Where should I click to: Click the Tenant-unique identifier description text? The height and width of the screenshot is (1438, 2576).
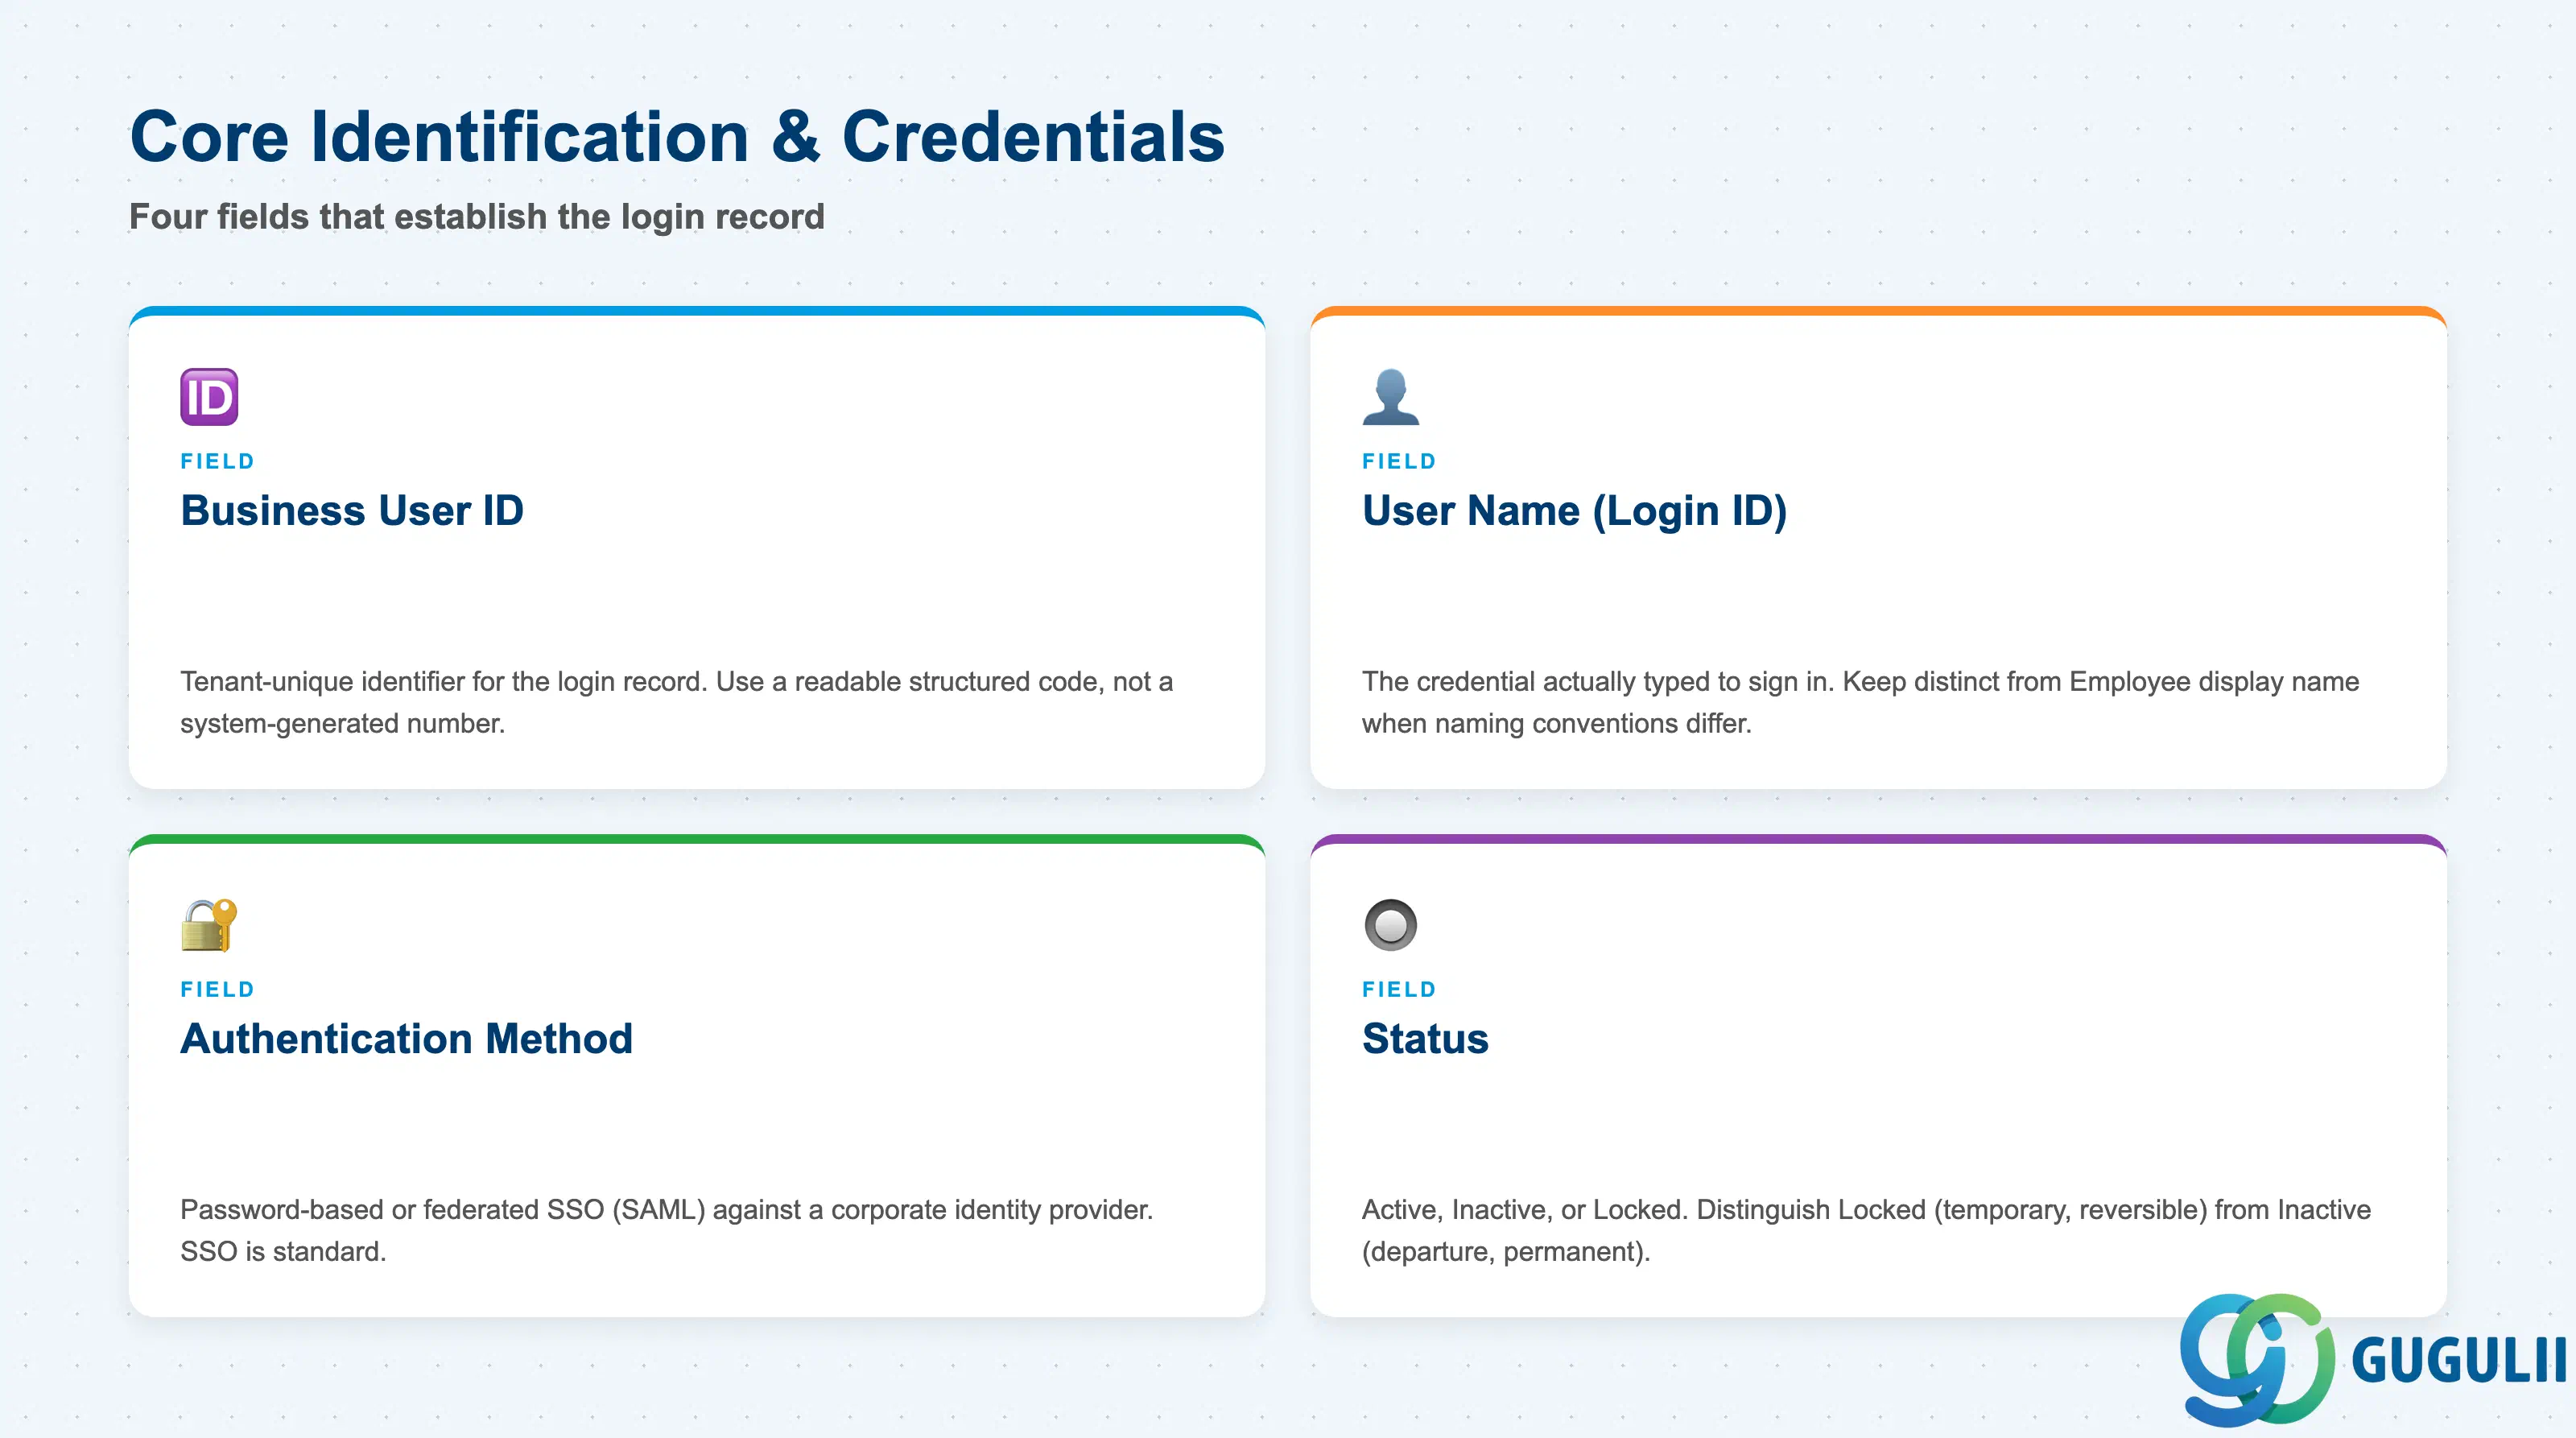coord(677,702)
